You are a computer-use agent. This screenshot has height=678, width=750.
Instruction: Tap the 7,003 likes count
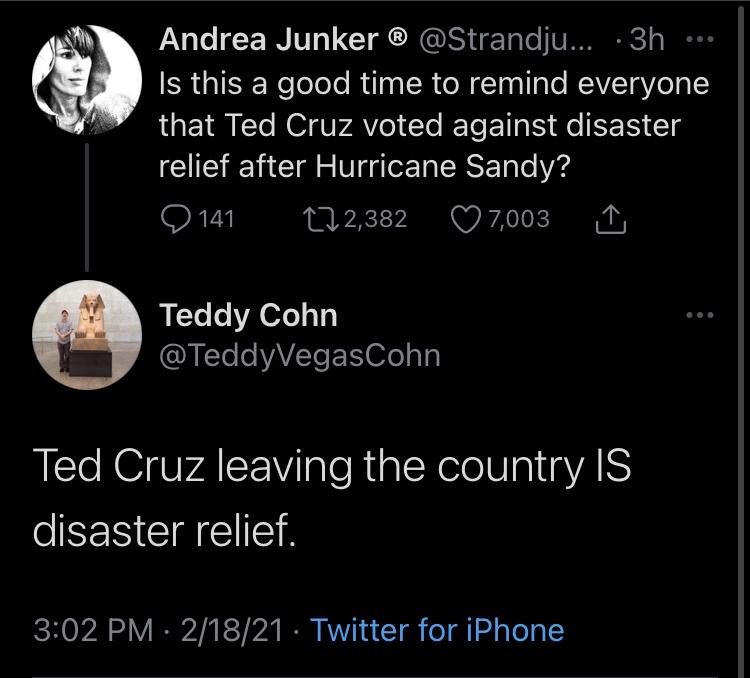[x=521, y=218]
